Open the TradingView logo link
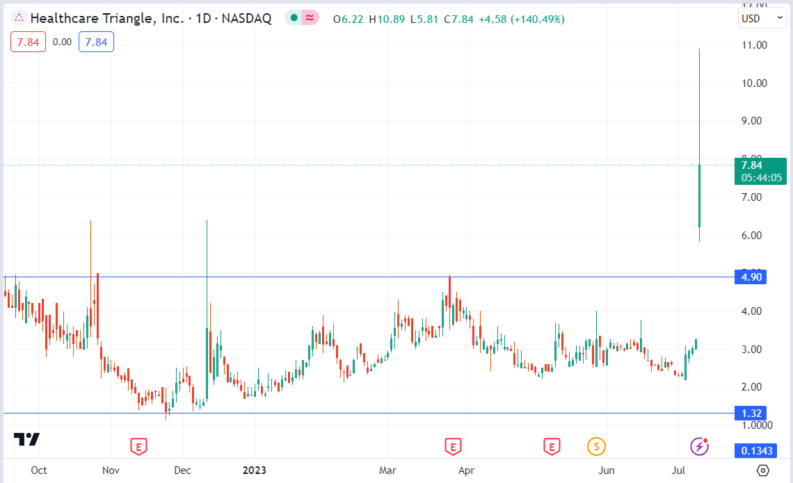The height and width of the screenshot is (483, 793). (26, 440)
